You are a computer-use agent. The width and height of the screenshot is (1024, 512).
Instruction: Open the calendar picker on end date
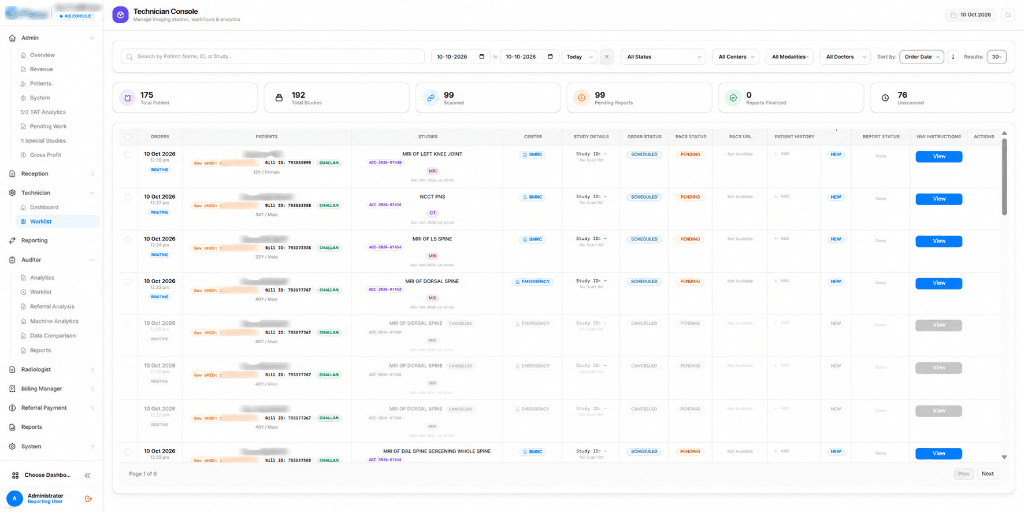point(551,57)
